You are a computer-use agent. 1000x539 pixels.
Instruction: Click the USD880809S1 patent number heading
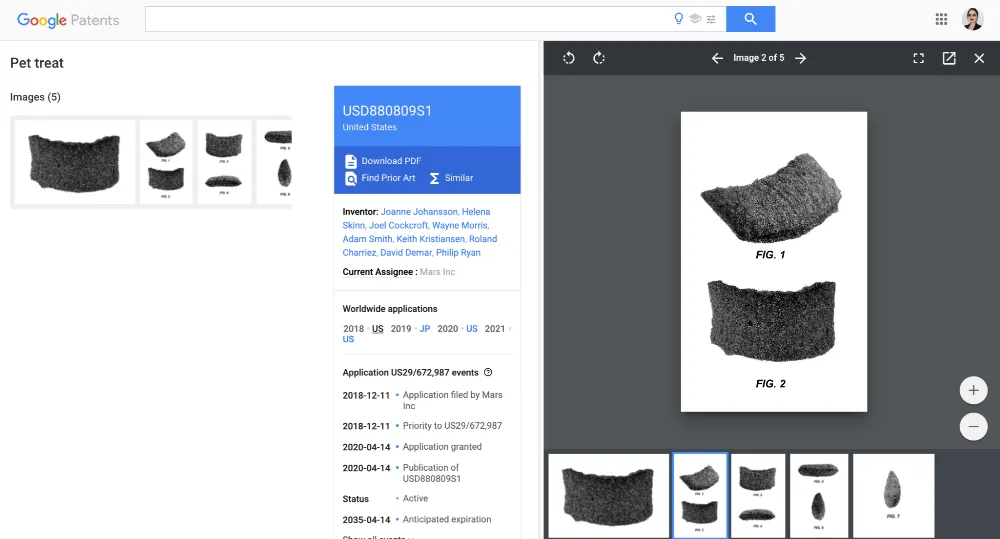tap(387, 110)
